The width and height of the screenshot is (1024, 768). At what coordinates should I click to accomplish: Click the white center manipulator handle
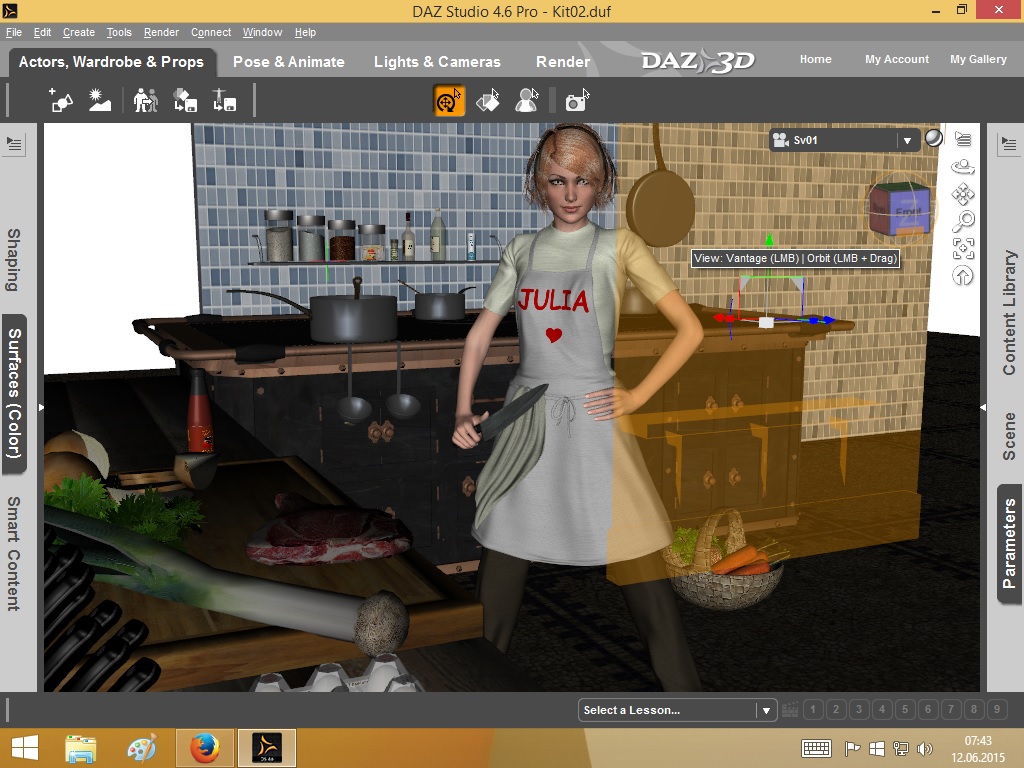coord(766,322)
